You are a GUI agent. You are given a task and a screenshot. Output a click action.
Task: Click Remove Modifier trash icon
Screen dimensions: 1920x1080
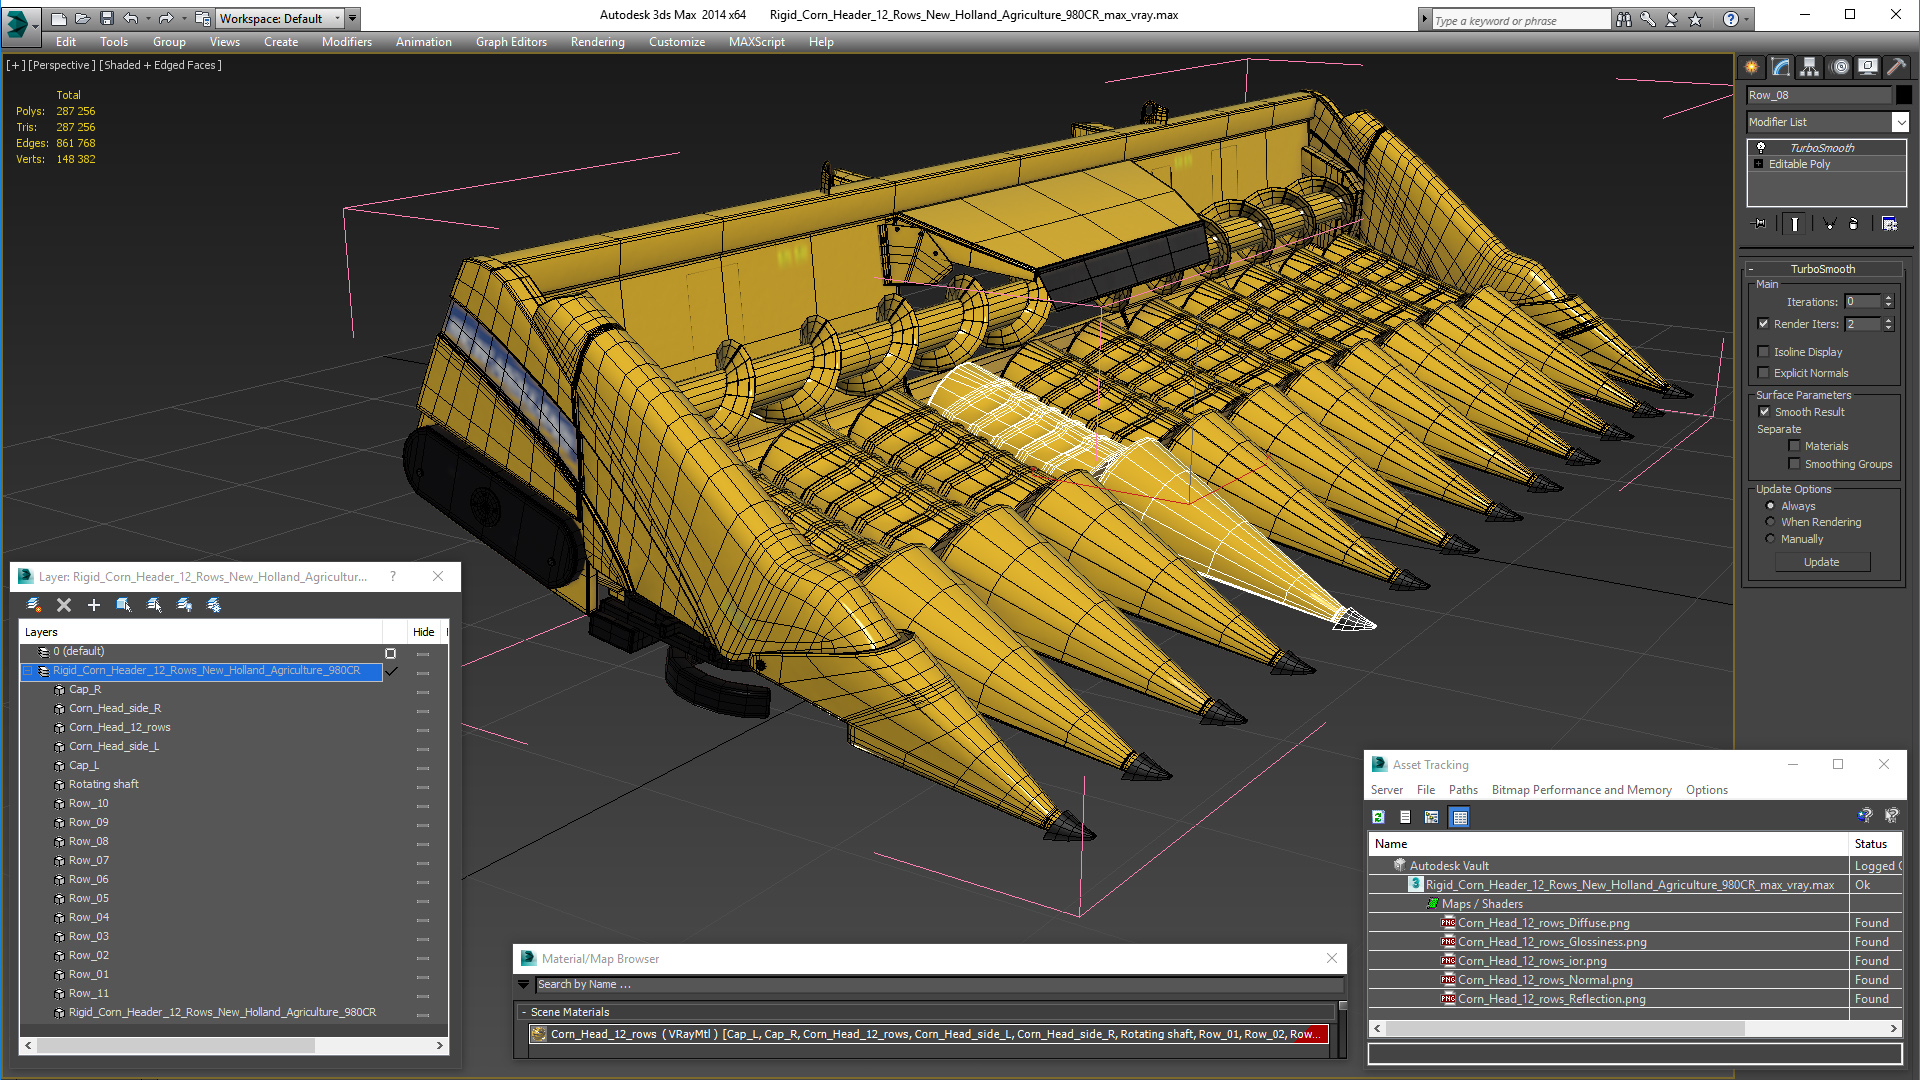coord(1853,224)
